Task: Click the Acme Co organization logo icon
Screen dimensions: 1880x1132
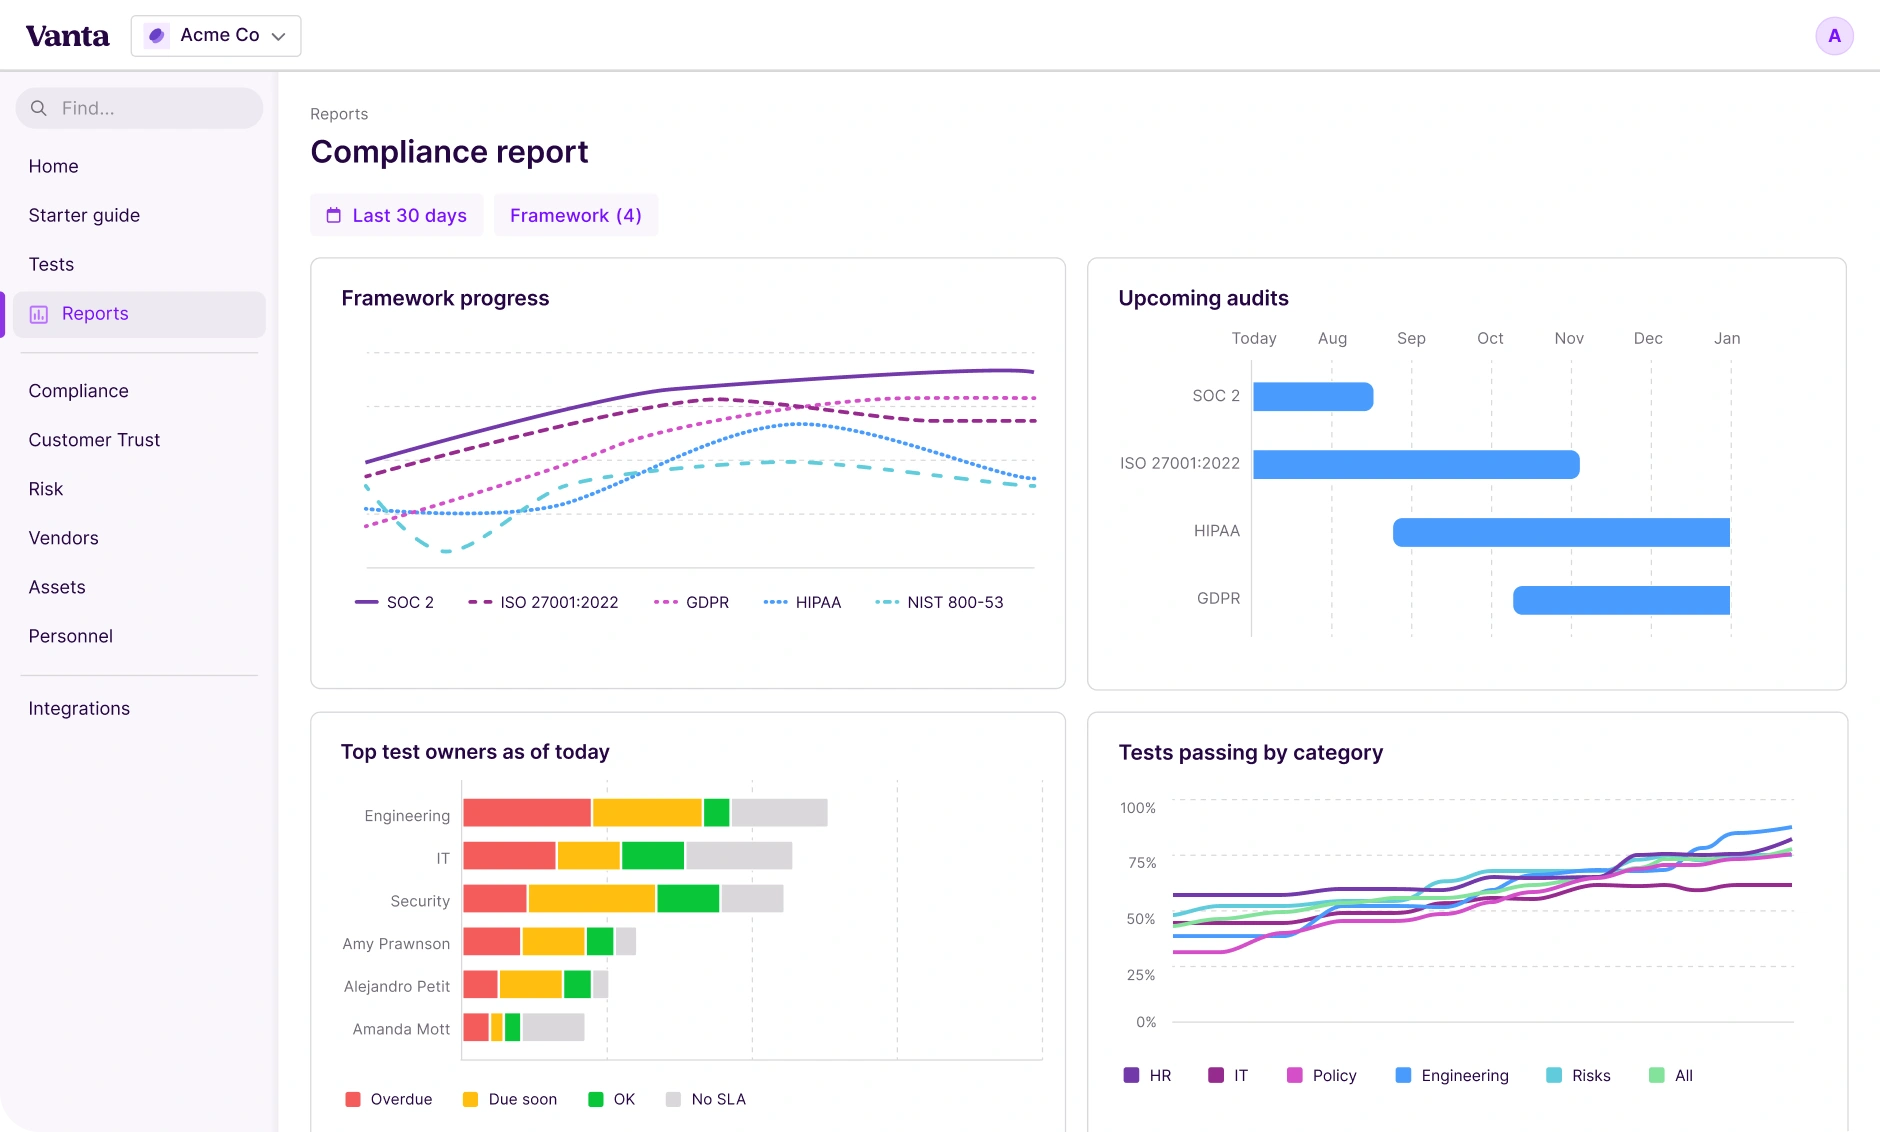Action: click(x=156, y=35)
